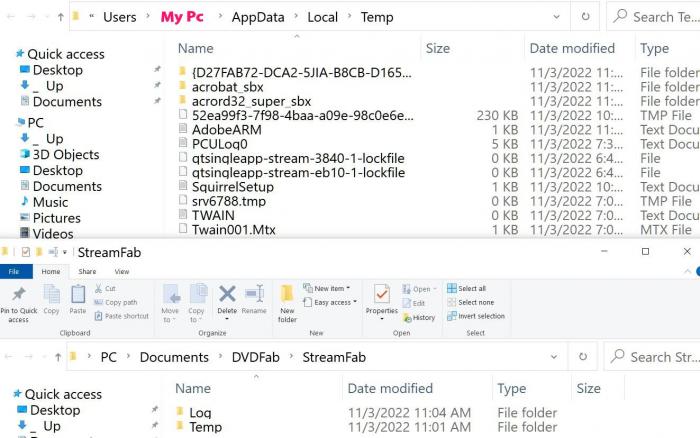Switch to the Home ribbon tab
The width and height of the screenshot is (700, 438).
tap(51, 271)
